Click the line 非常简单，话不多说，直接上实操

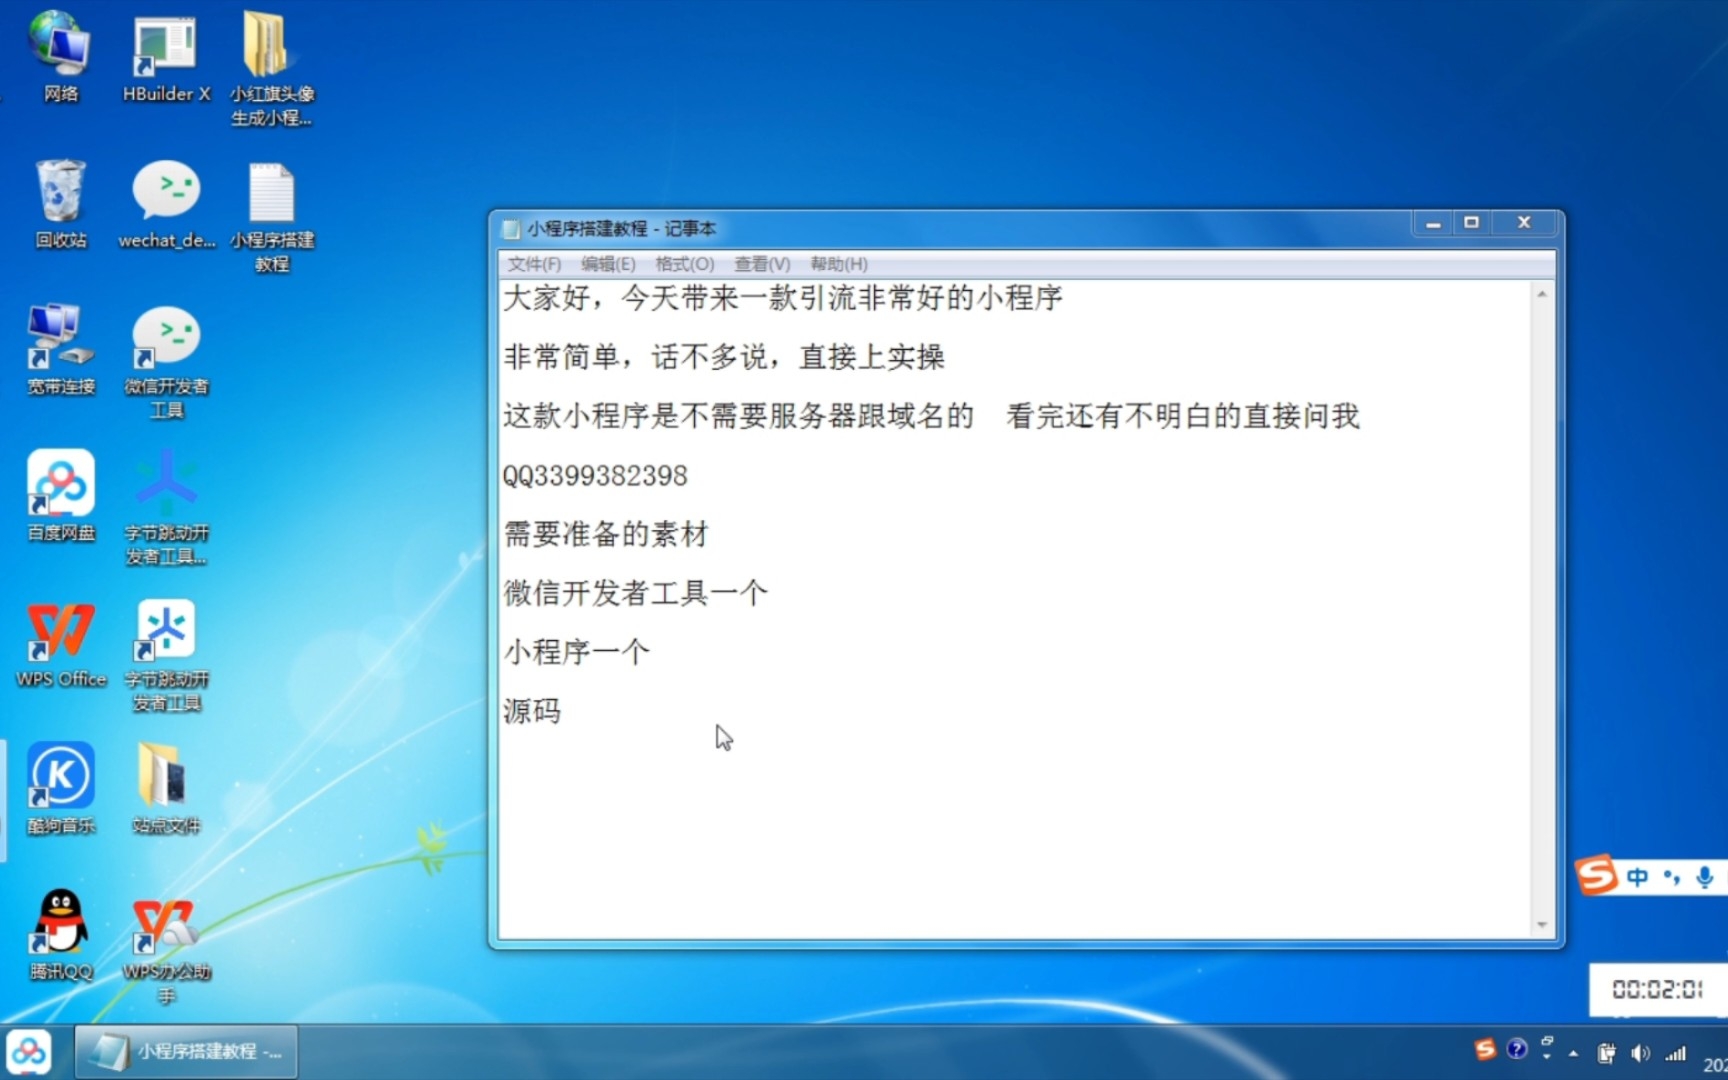(724, 357)
